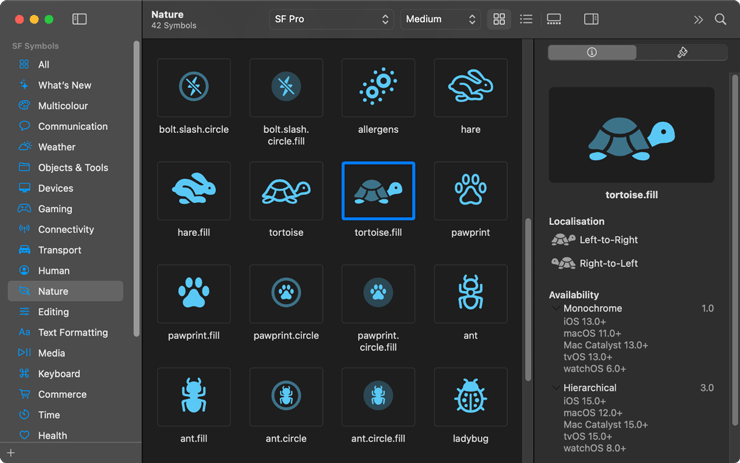This screenshot has height=463, width=740.
Task: Open the Media category
Action: 66,353
